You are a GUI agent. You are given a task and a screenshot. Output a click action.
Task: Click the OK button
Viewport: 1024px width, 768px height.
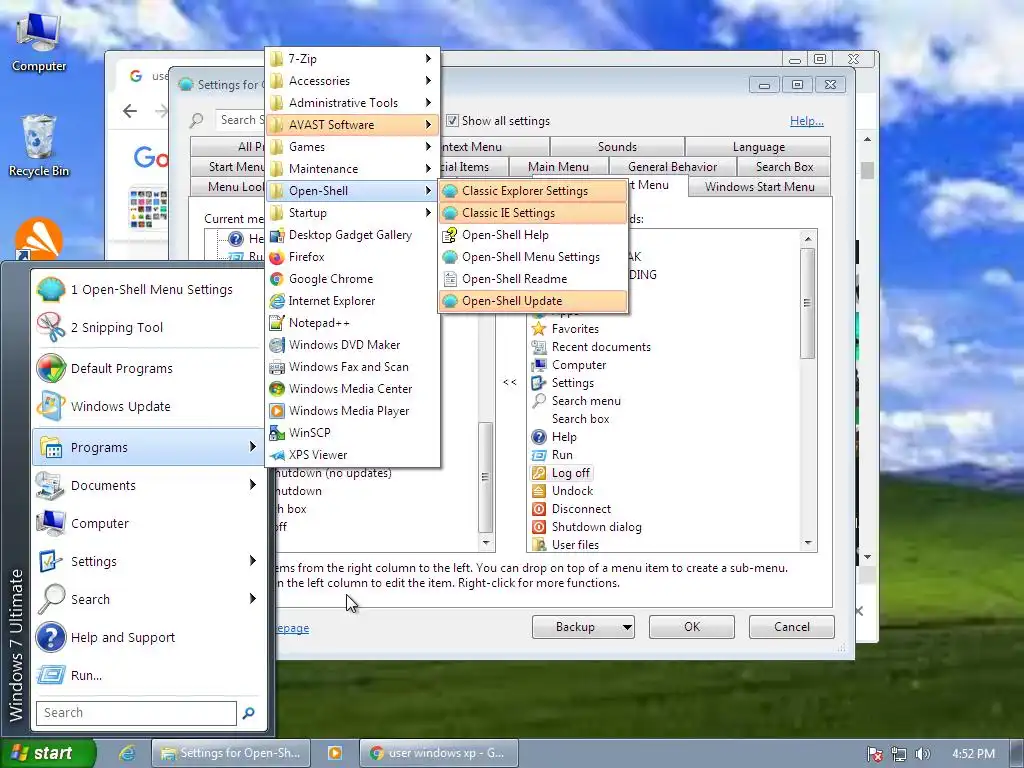click(692, 627)
